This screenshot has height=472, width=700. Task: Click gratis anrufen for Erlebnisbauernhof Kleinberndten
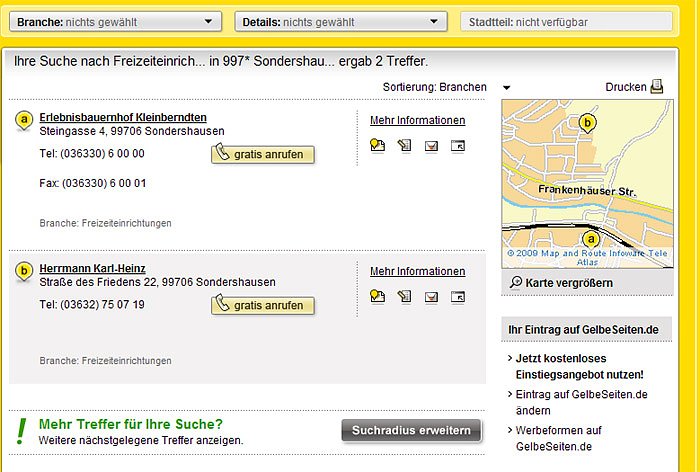click(264, 154)
